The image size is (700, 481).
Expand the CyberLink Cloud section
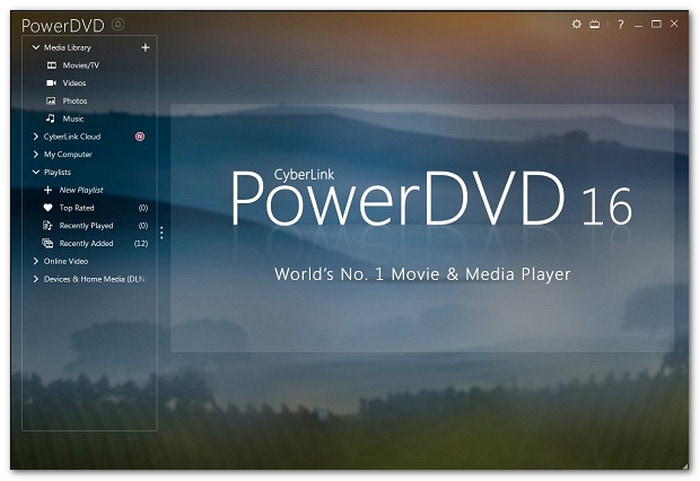[36, 136]
